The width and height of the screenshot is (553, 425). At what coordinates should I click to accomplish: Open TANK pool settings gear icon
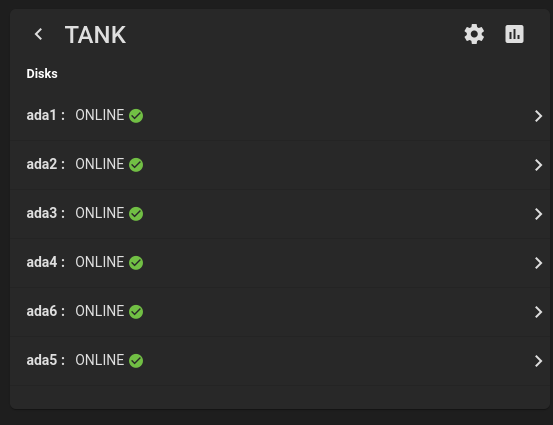tap(474, 34)
